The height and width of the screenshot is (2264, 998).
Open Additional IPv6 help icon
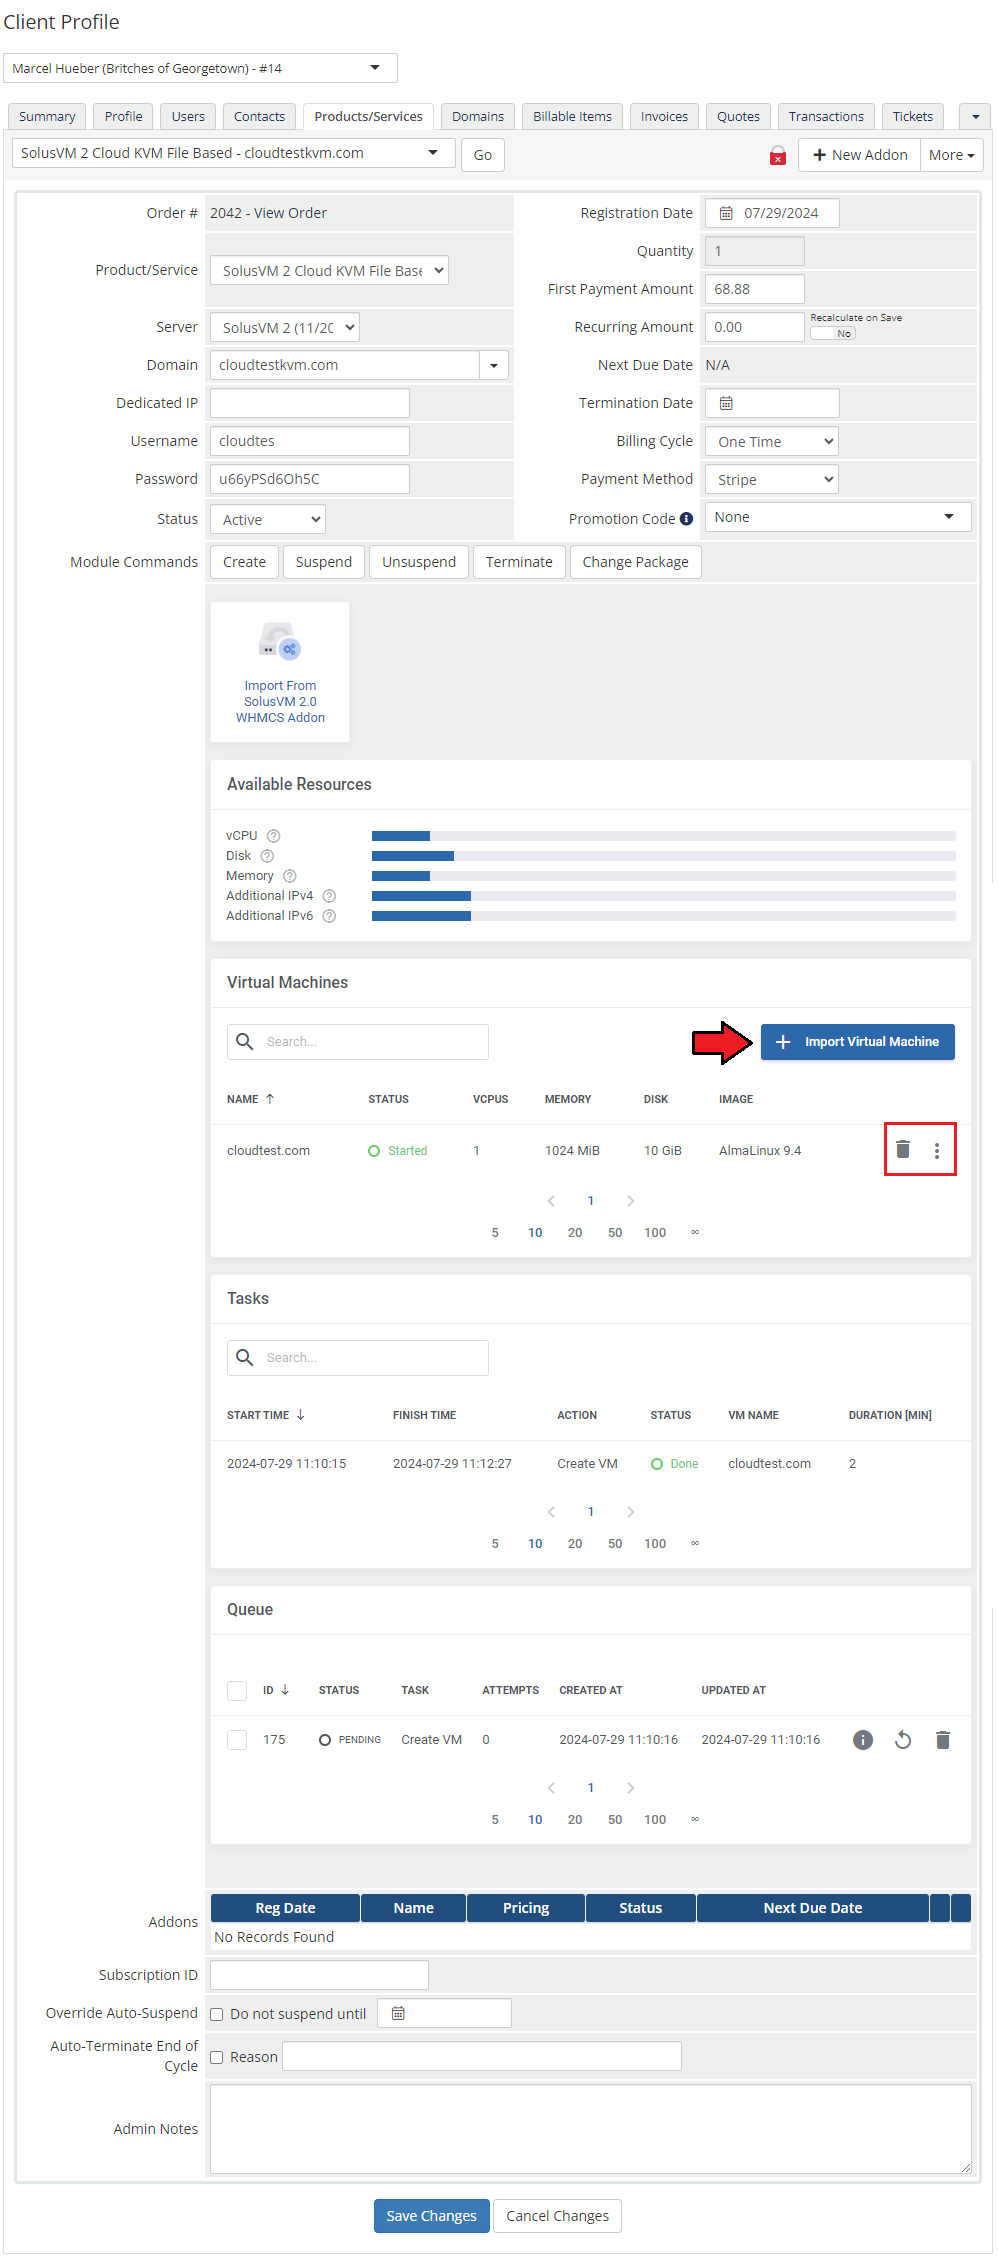329,916
